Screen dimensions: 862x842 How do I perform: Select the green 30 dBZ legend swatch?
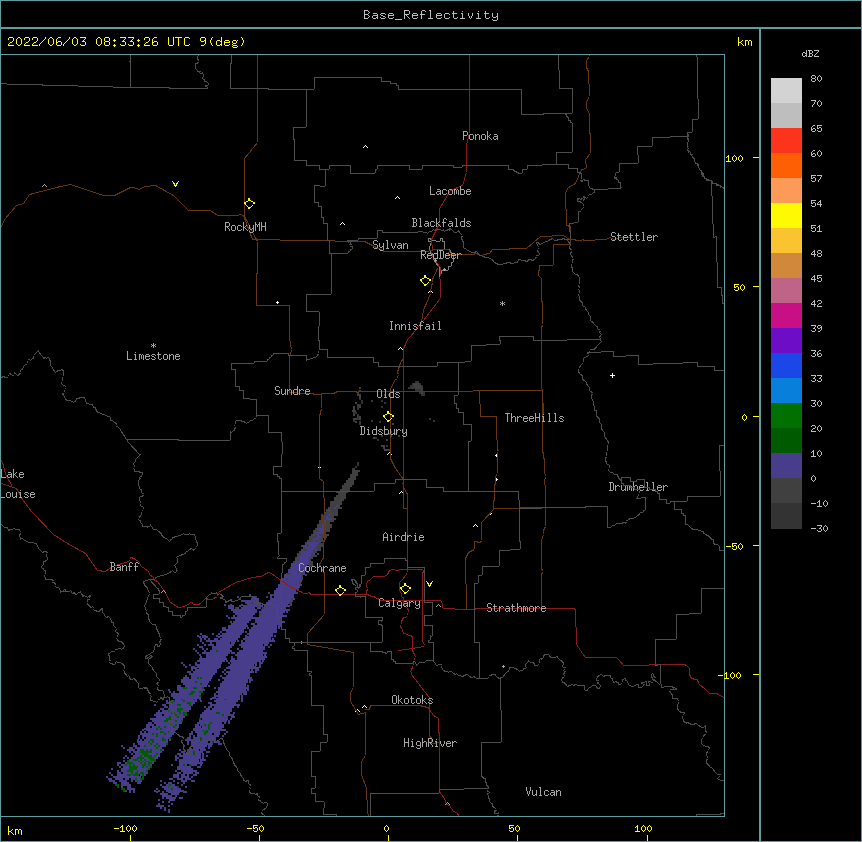(786, 416)
